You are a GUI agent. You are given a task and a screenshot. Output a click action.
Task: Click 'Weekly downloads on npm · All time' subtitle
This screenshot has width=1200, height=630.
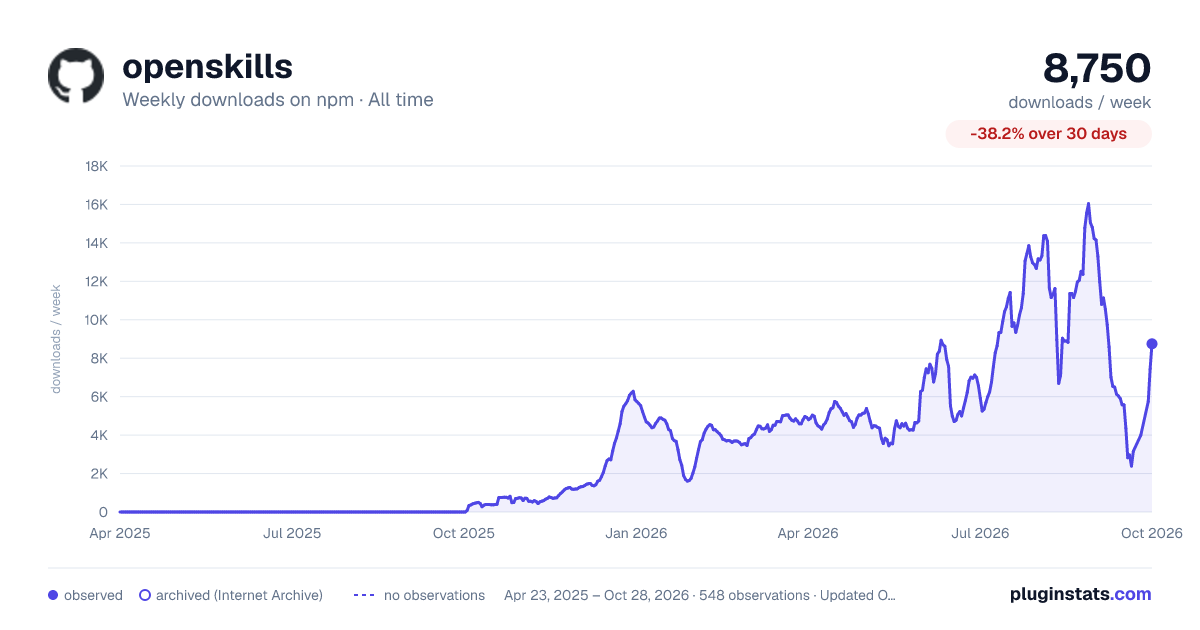[x=278, y=99]
